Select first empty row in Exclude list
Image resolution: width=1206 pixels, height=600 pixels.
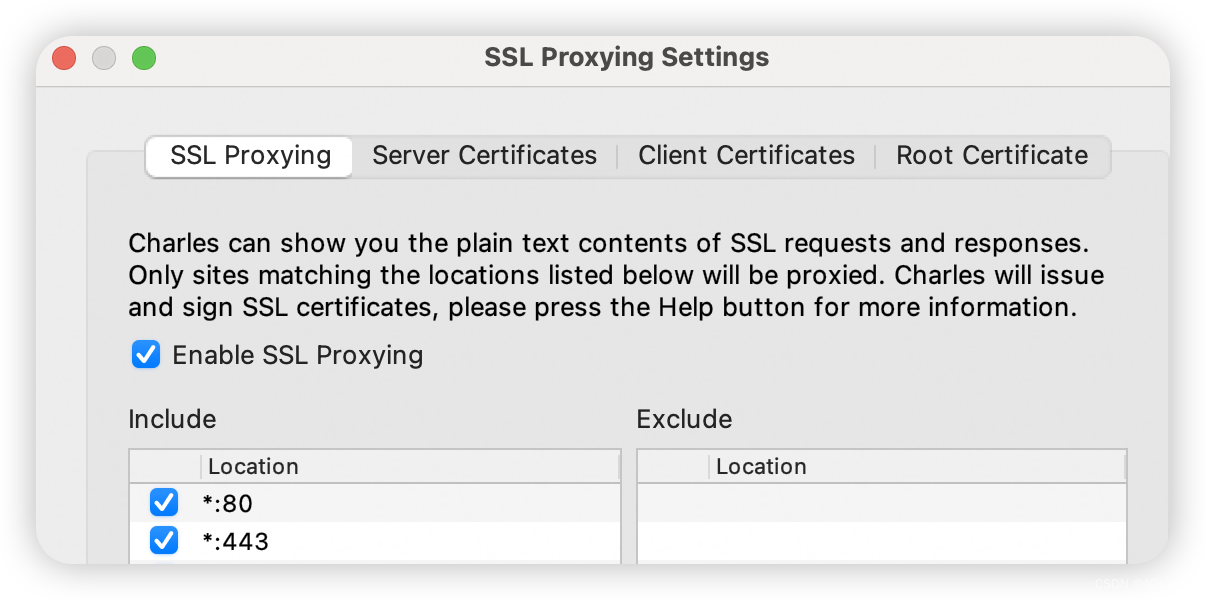coord(882,503)
